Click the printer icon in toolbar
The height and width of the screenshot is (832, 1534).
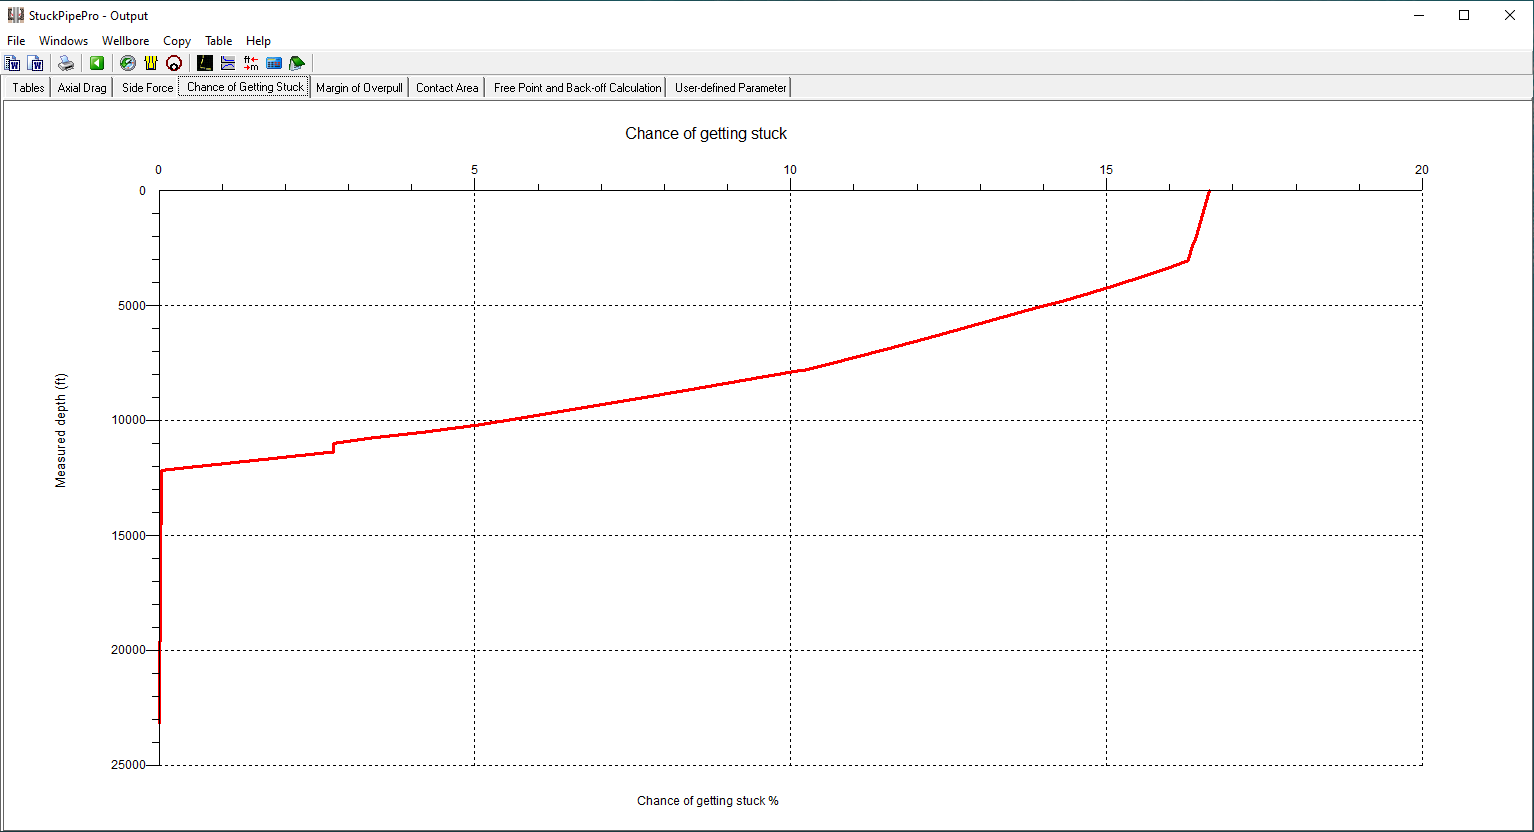[x=66, y=63]
